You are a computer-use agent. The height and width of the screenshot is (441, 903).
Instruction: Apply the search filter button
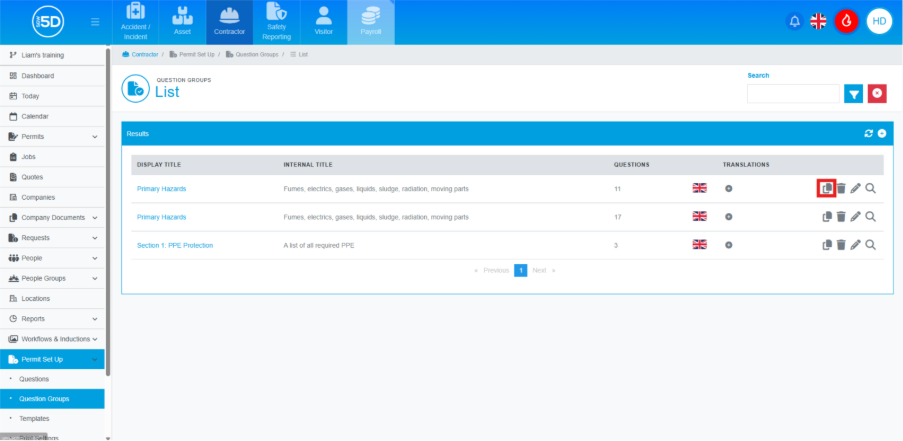point(853,93)
